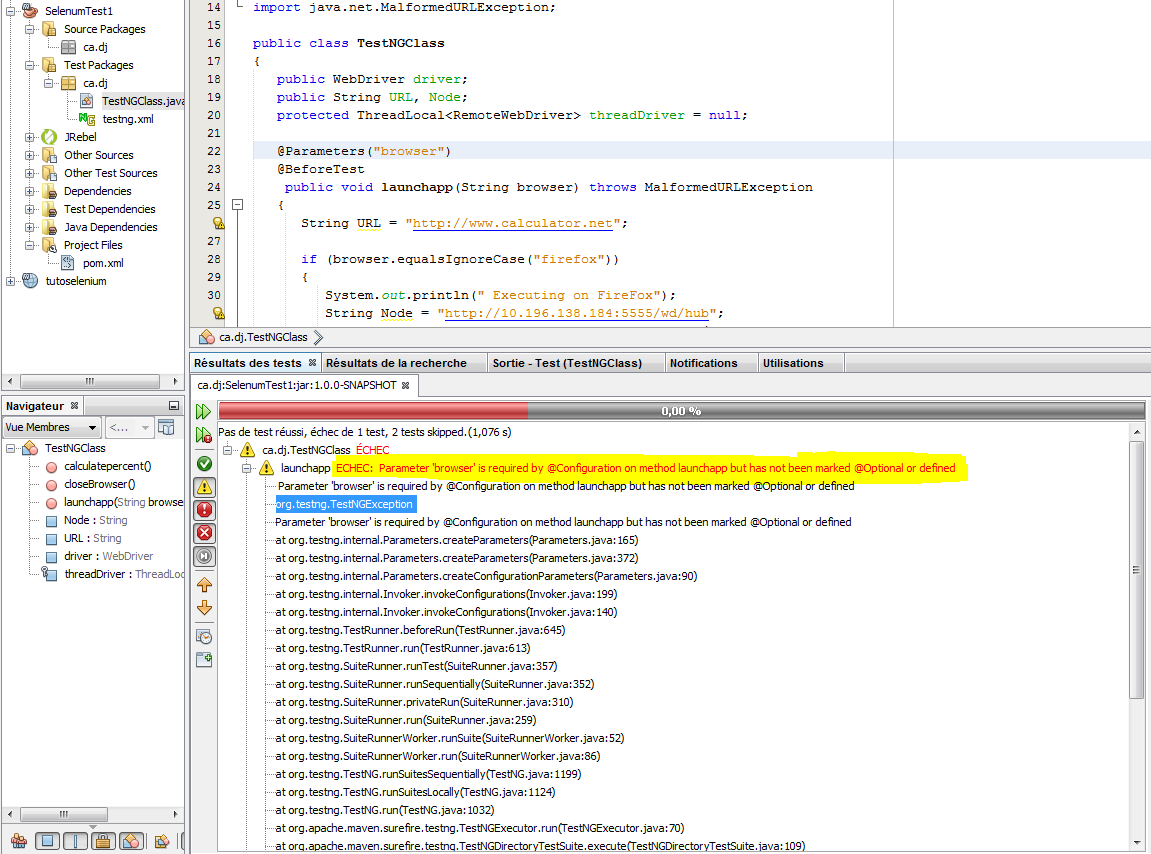Open the Vue Membres dropdown
Screen dimensions: 1151x854
[x=50, y=428]
